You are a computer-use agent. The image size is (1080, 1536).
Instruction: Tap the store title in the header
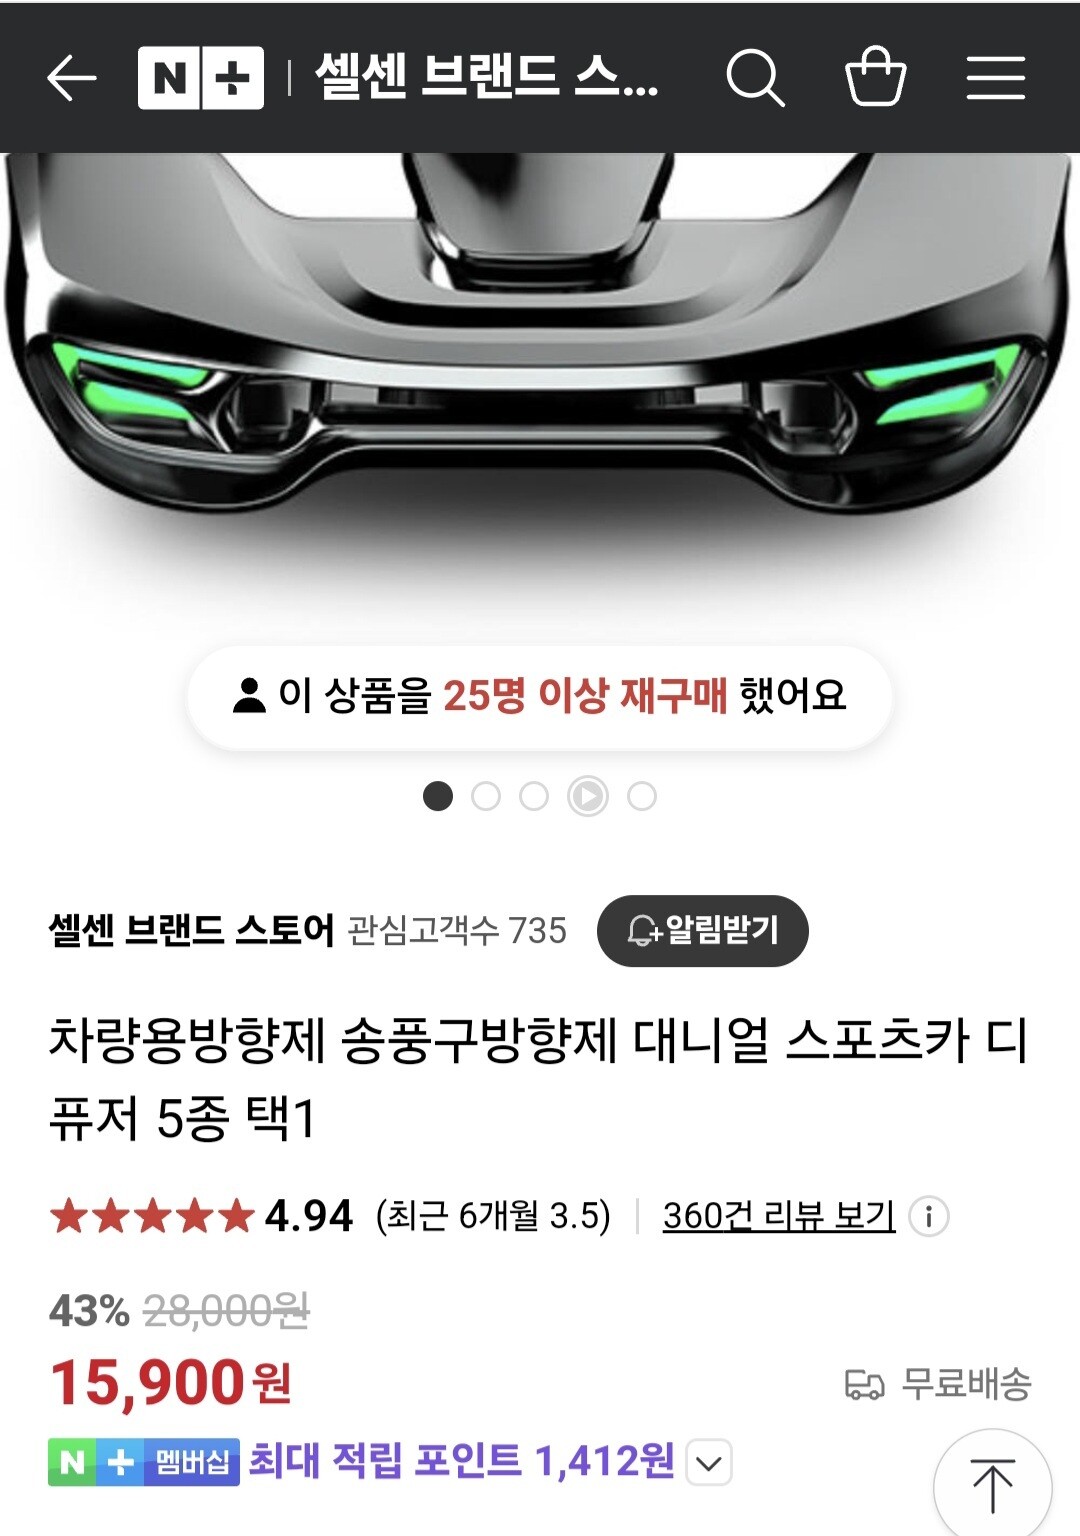486,76
